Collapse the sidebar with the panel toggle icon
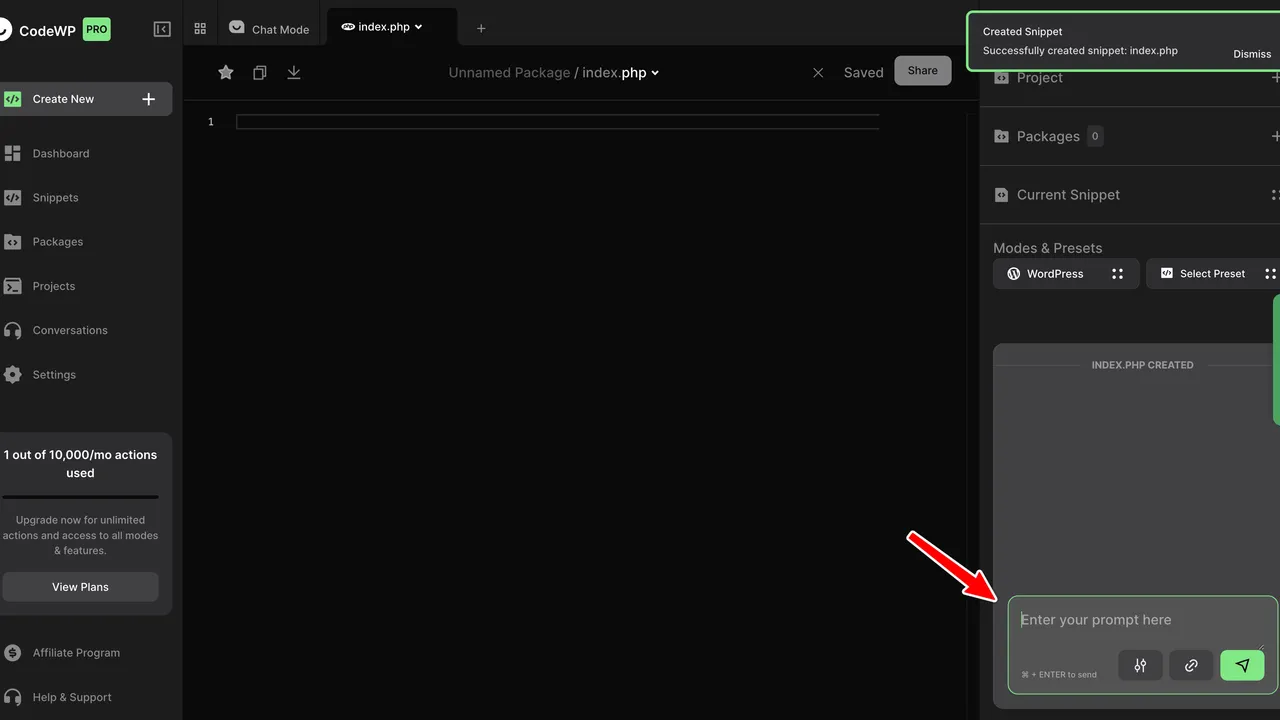 (162, 29)
